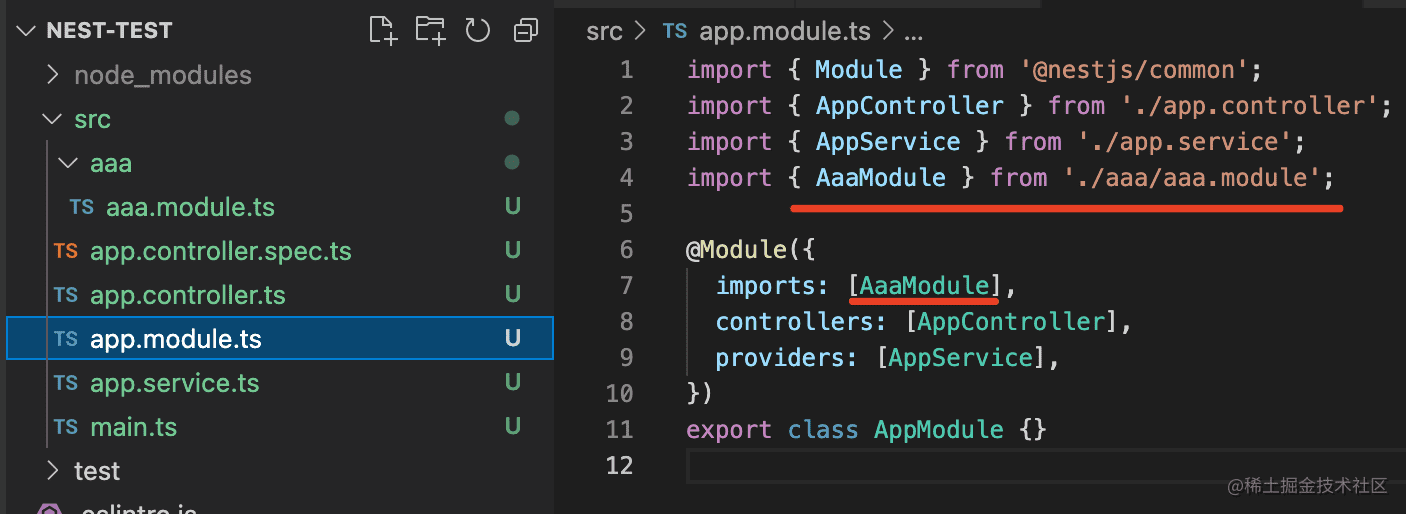Click TS icon beside aaa.module.ts
1406x514 pixels.
(82, 207)
